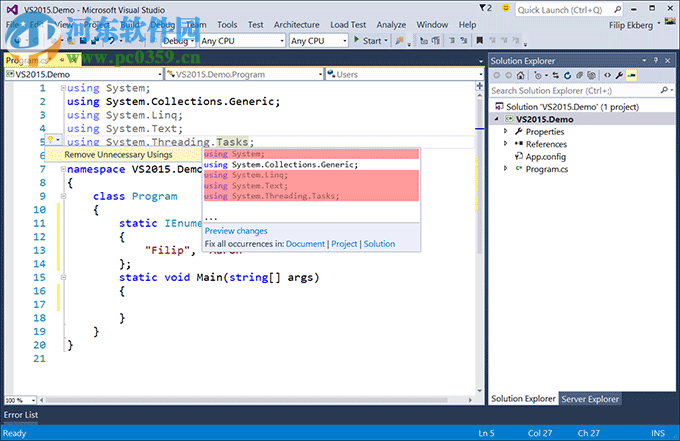Collapse the VS2015.Demo project node
Viewport: 680px width, 441px height.
[x=497, y=118]
